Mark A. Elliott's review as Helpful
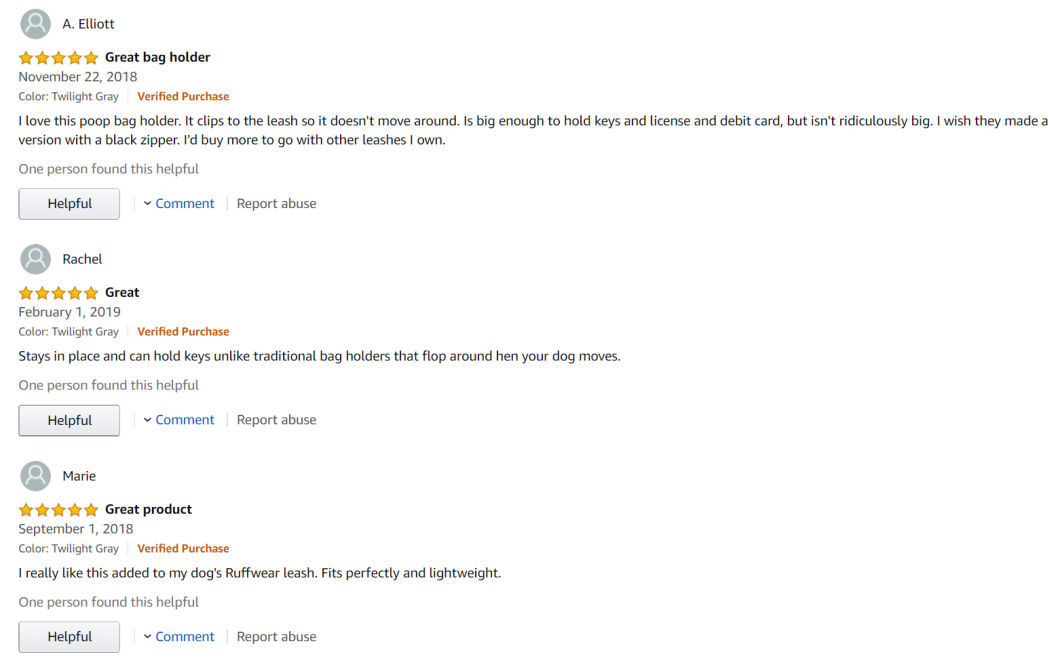Viewport: 1060px width, 671px height. [69, 204]
